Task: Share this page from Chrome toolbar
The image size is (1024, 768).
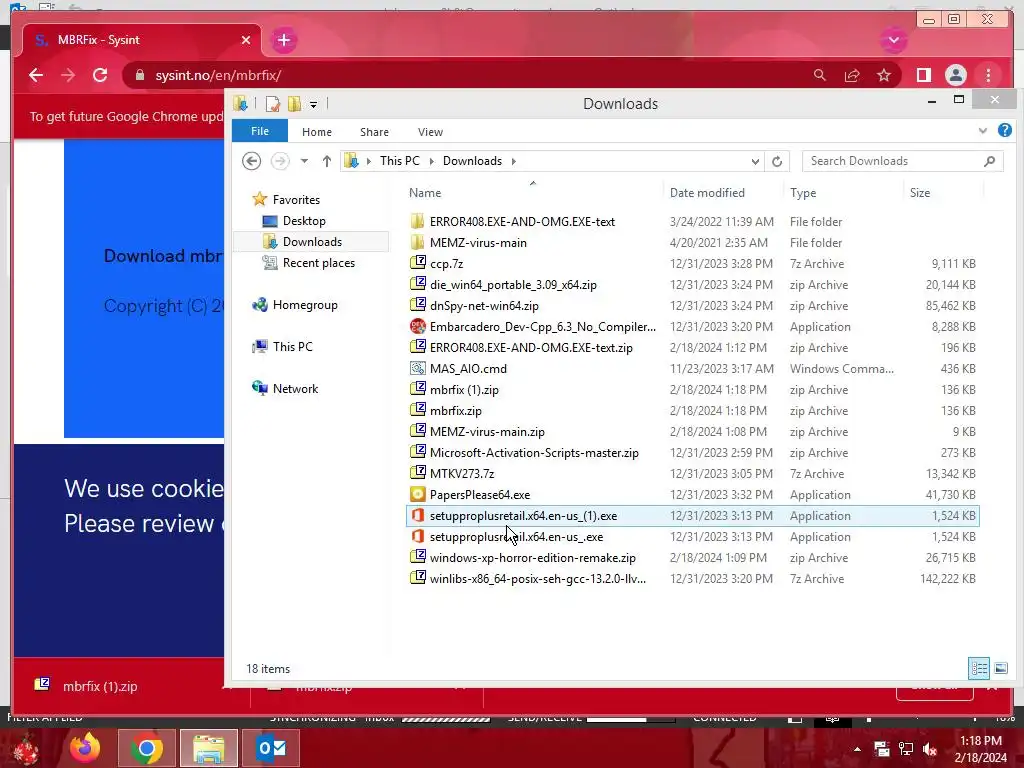Action: [852, 75]
